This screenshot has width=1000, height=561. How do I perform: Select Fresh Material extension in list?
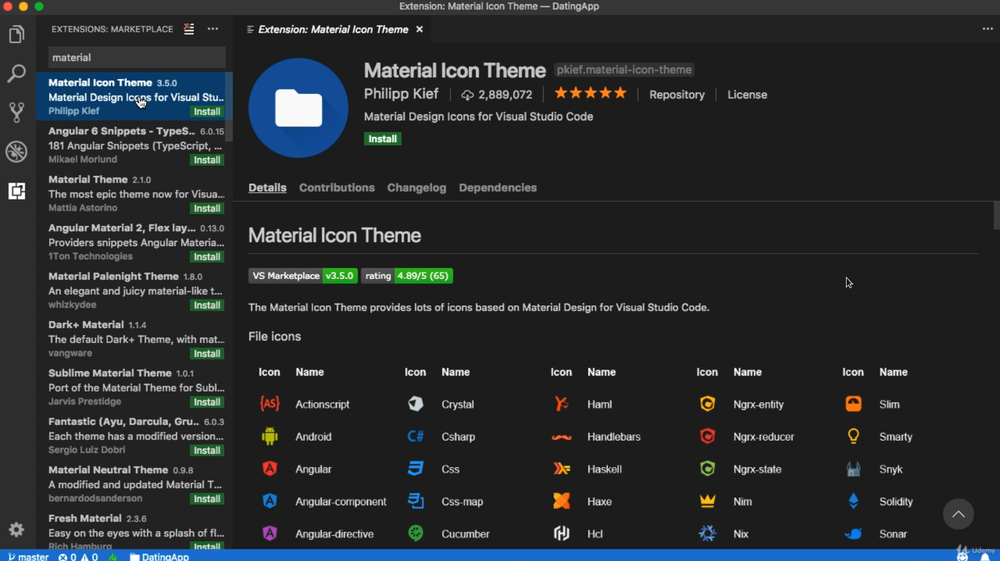pyautogui.click(x=136, y=530)
